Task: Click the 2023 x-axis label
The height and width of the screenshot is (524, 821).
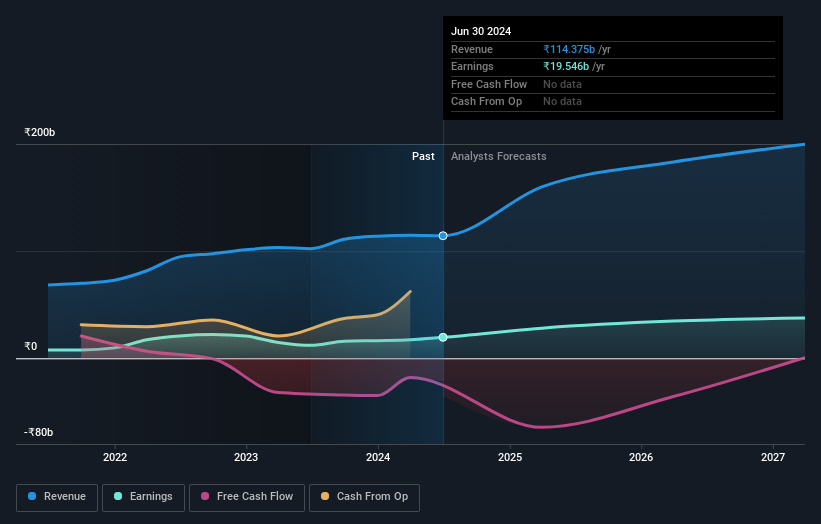Action: click(x=246, y=458)
